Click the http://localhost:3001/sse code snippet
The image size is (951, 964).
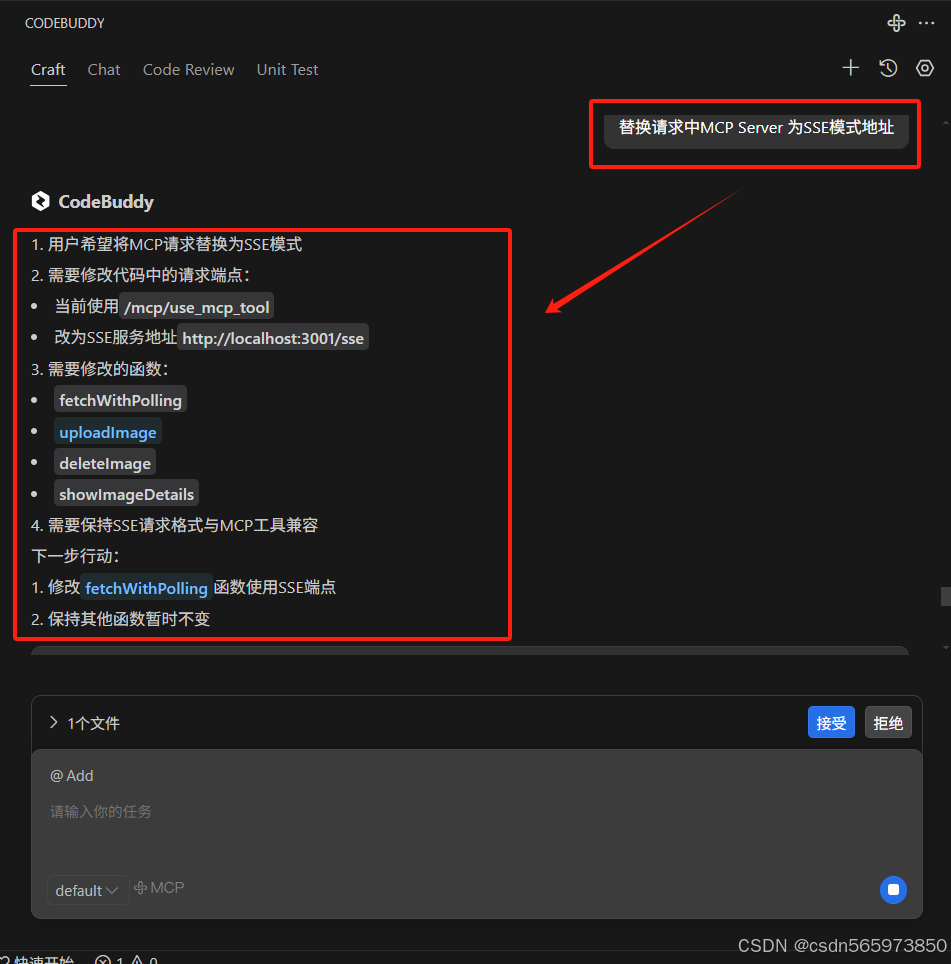(273, 338)
